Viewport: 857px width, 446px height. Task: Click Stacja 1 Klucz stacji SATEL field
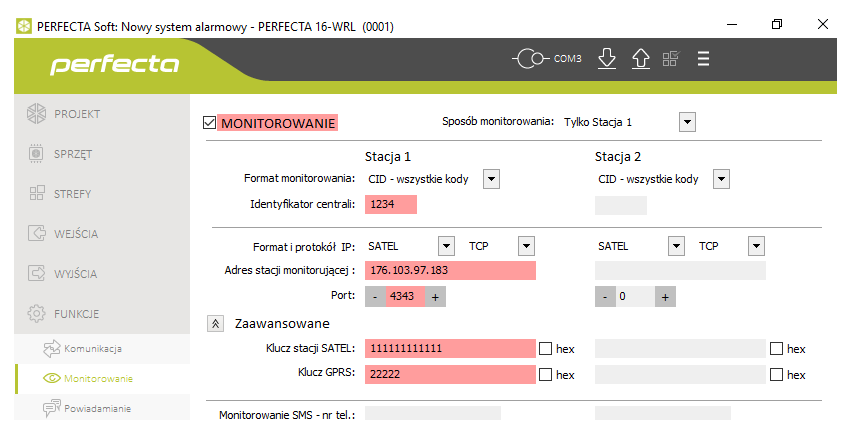pos(450,349)
